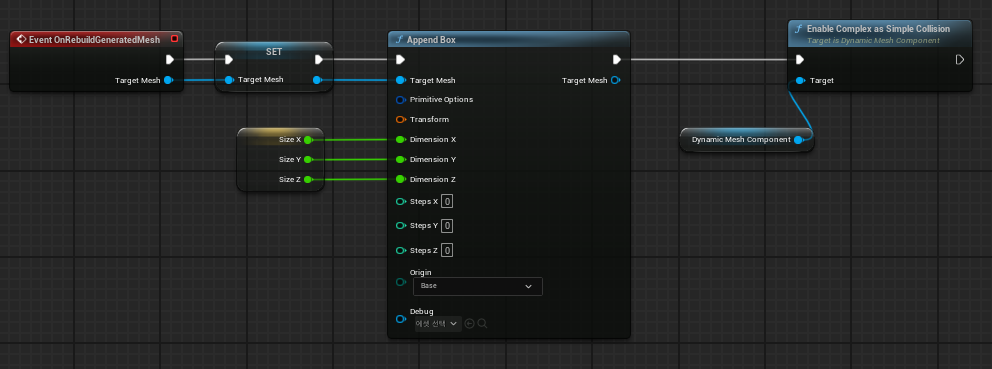The width and height of the screenshot is (992, 369).
Task: Click the Target Mesh input pin on Append Box
Action: pos(400,80)
